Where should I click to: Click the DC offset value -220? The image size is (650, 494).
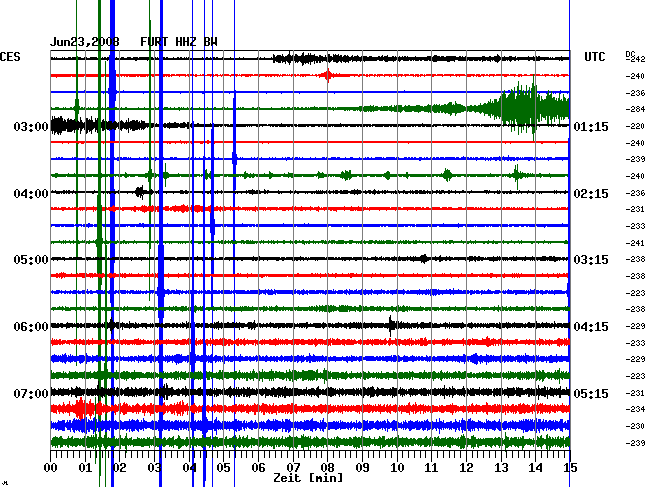coord(635,126)
